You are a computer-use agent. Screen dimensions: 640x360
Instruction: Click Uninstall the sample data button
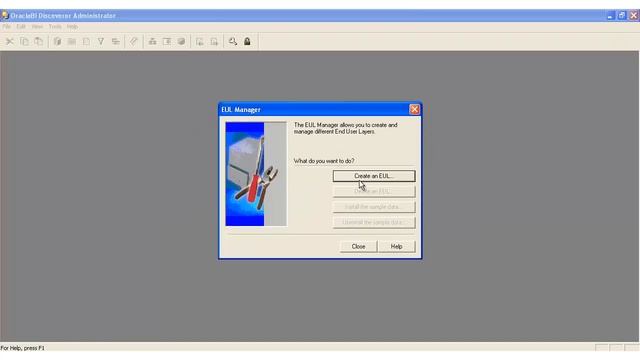click(x=374, y=222)
